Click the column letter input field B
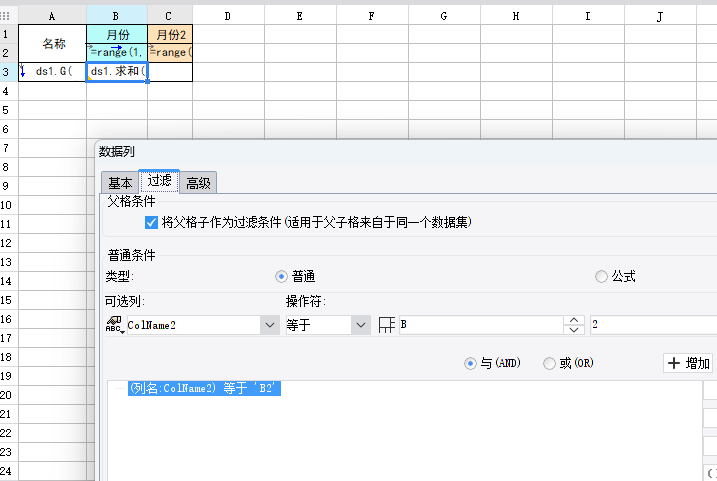This screenshot has height=481, width=717. point(481,325)
